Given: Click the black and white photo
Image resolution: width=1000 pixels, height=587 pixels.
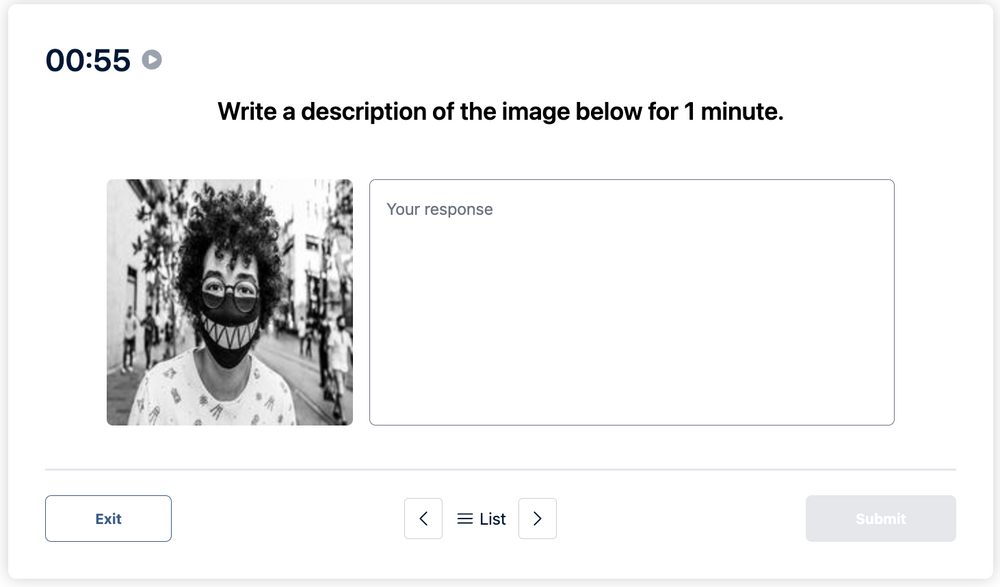Looking at the screenshot, I should [229, 301].
